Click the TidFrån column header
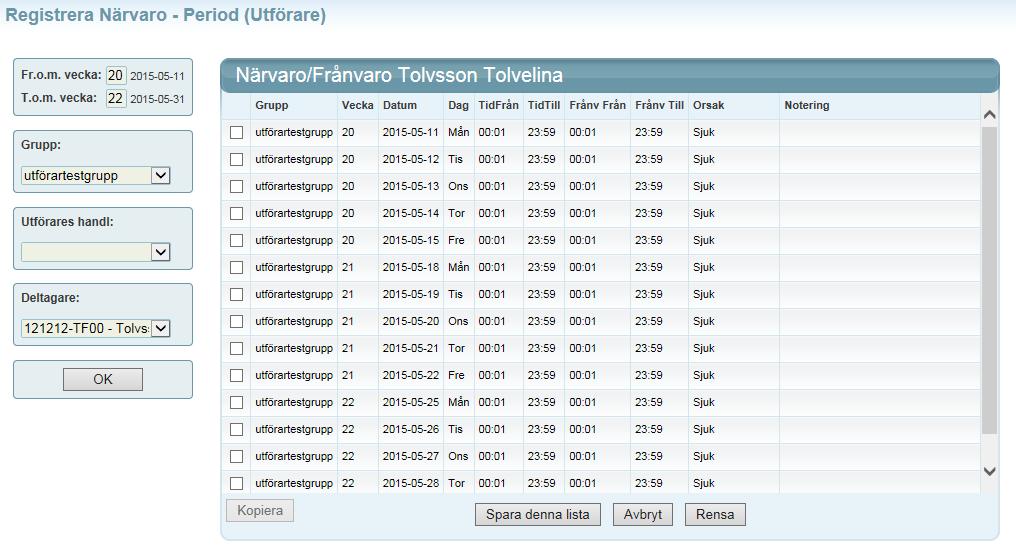The image size is (1016, 559). point(498,105)
